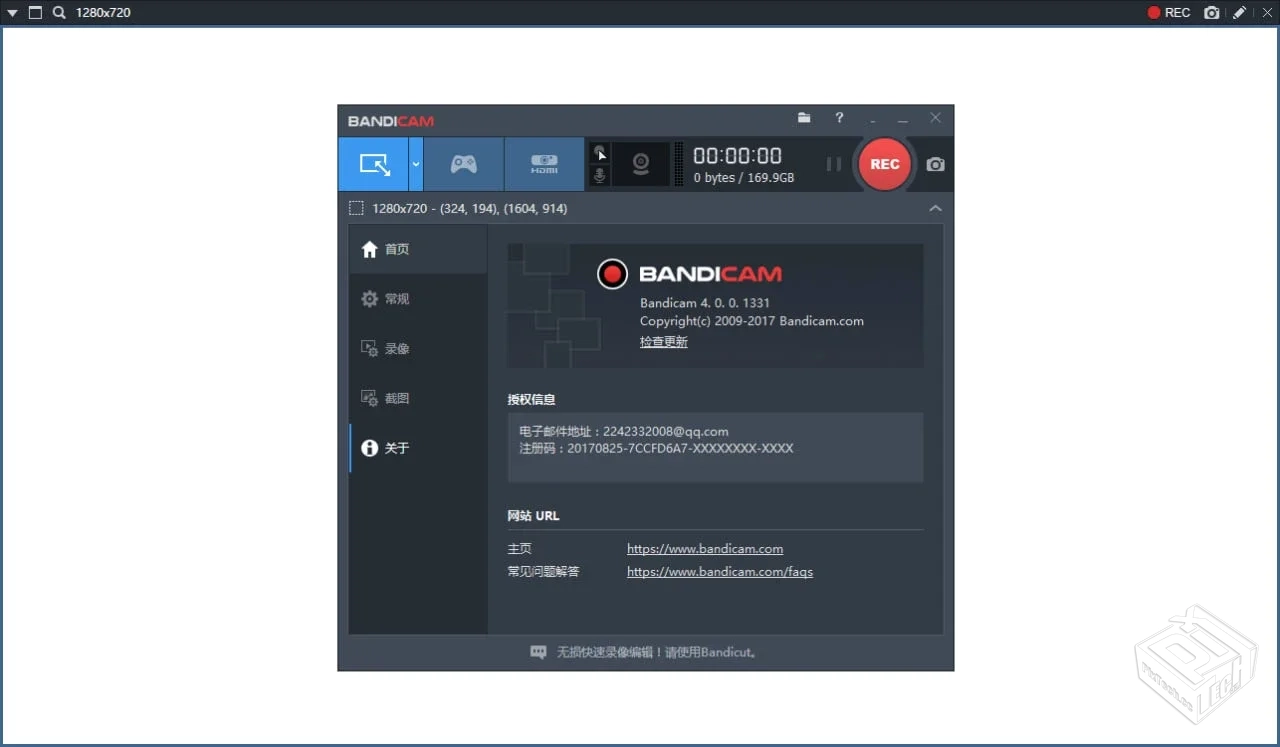Switch to the 关于 About tab
The height and width of the screenshot is (747, 1280).
pos(397,448)
